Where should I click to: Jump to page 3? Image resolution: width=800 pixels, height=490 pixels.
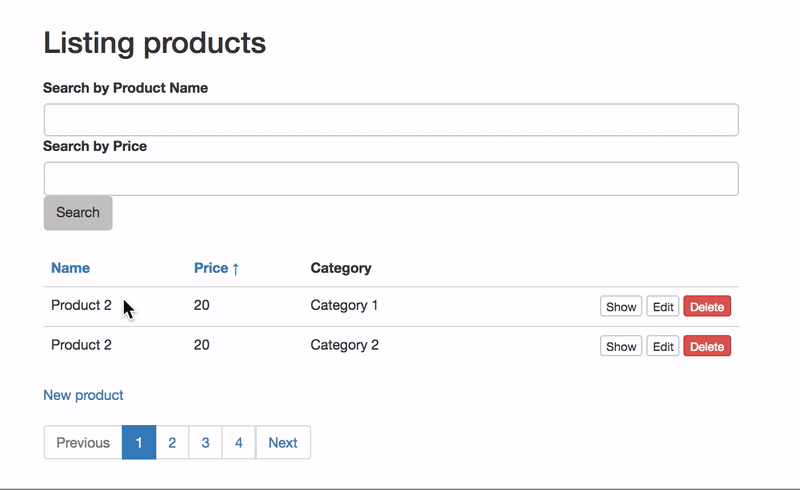point(205,443)
